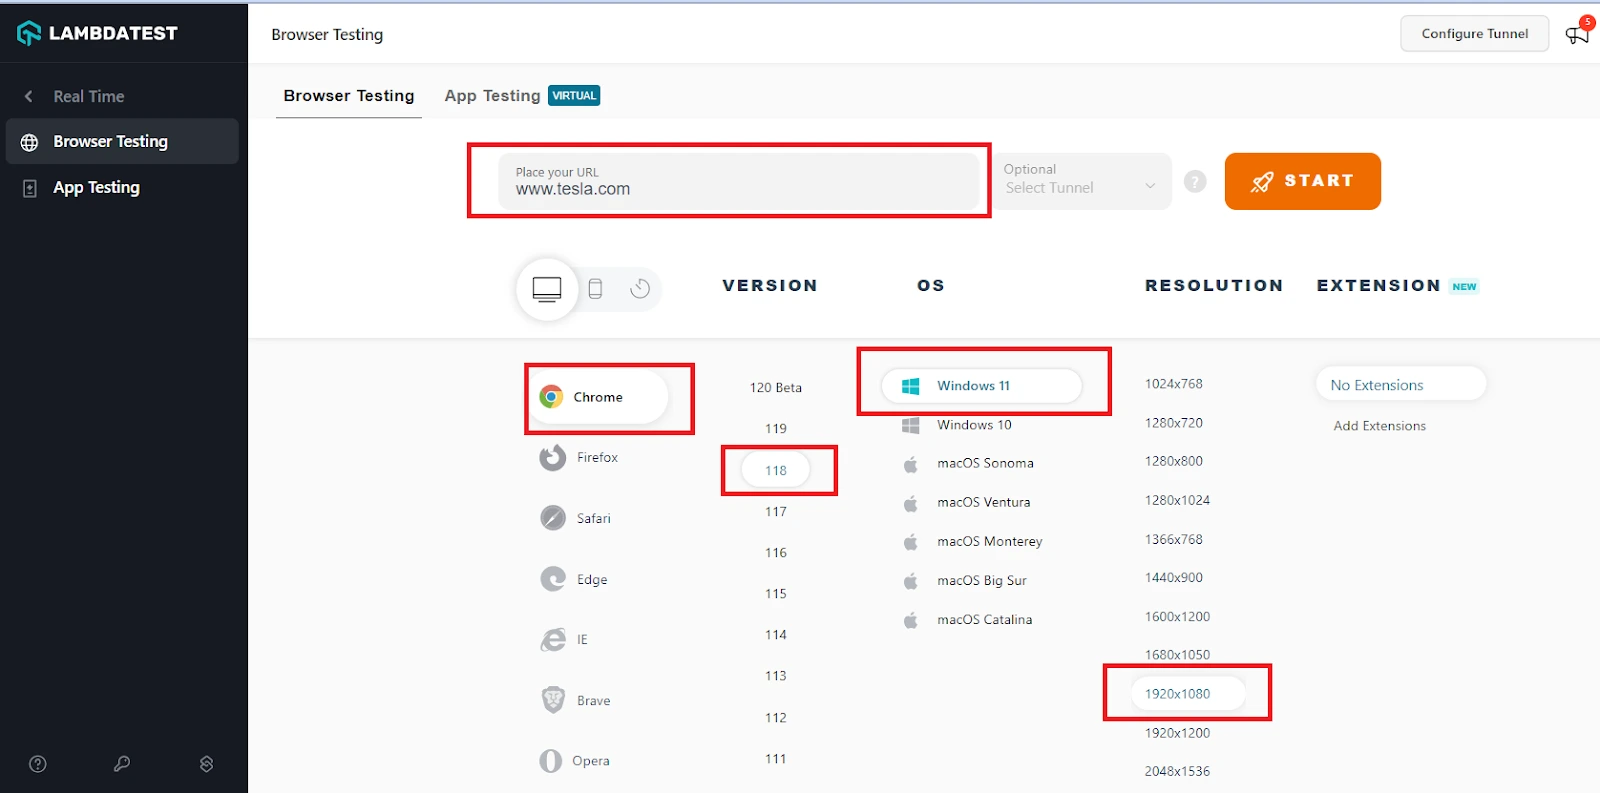
Task: Select the No Extensions option
Action: pyautogui.click(x=1401, y=385)
